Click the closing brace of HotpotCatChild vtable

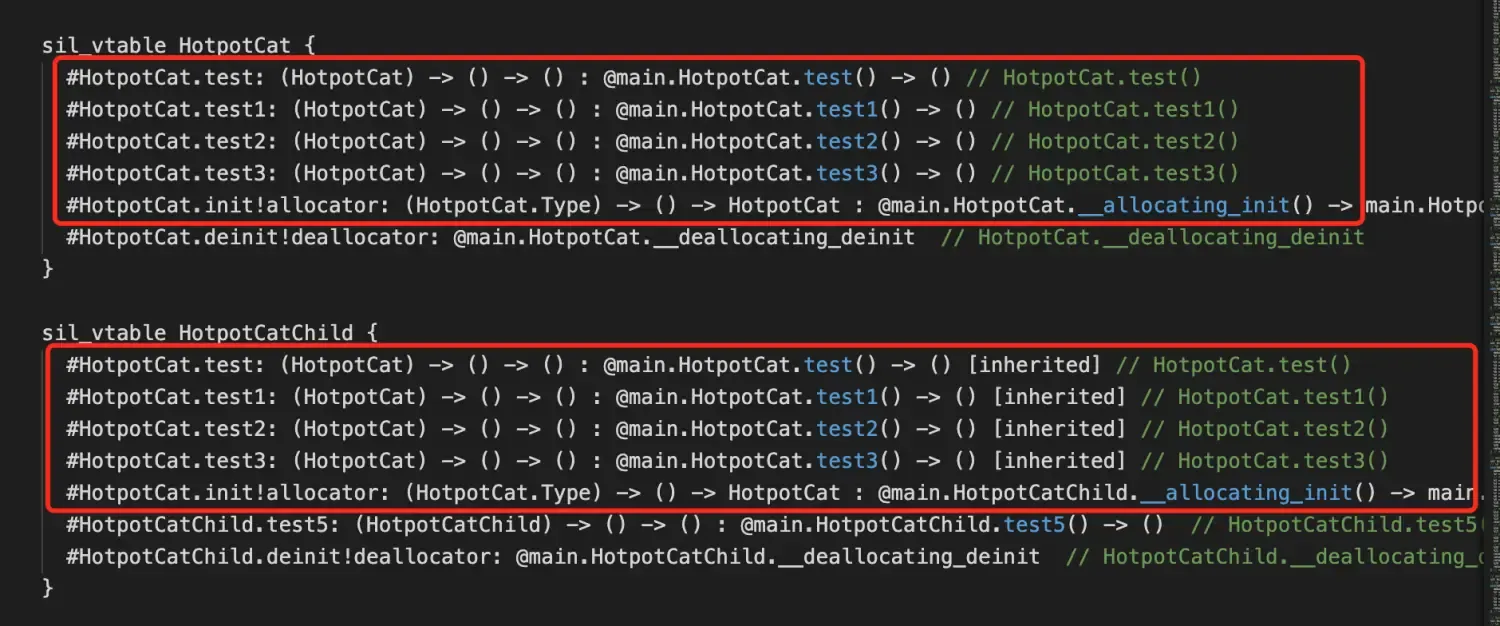click(47, 588)
